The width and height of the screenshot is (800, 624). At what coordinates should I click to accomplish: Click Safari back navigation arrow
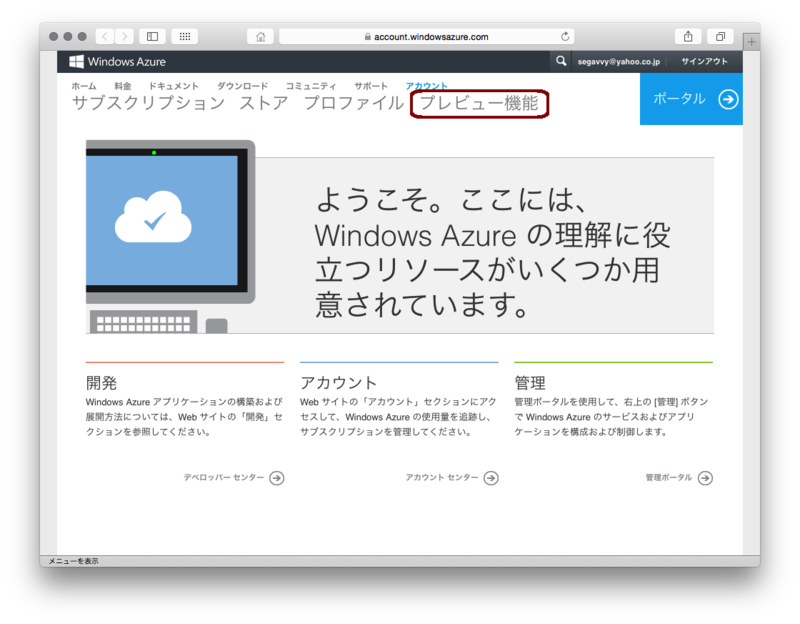105,36
